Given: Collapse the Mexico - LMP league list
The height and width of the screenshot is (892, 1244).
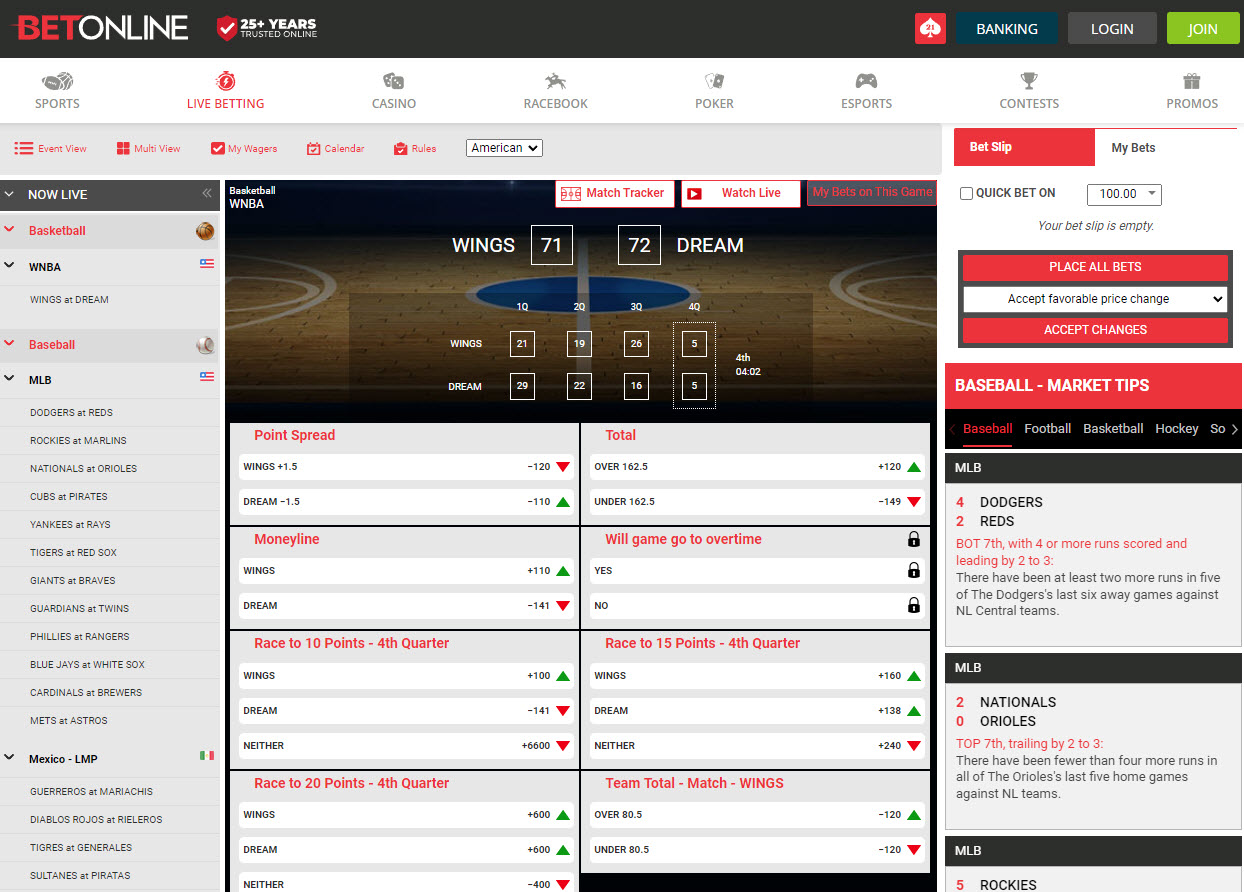Looking at the screenshot, I should 9,758.
